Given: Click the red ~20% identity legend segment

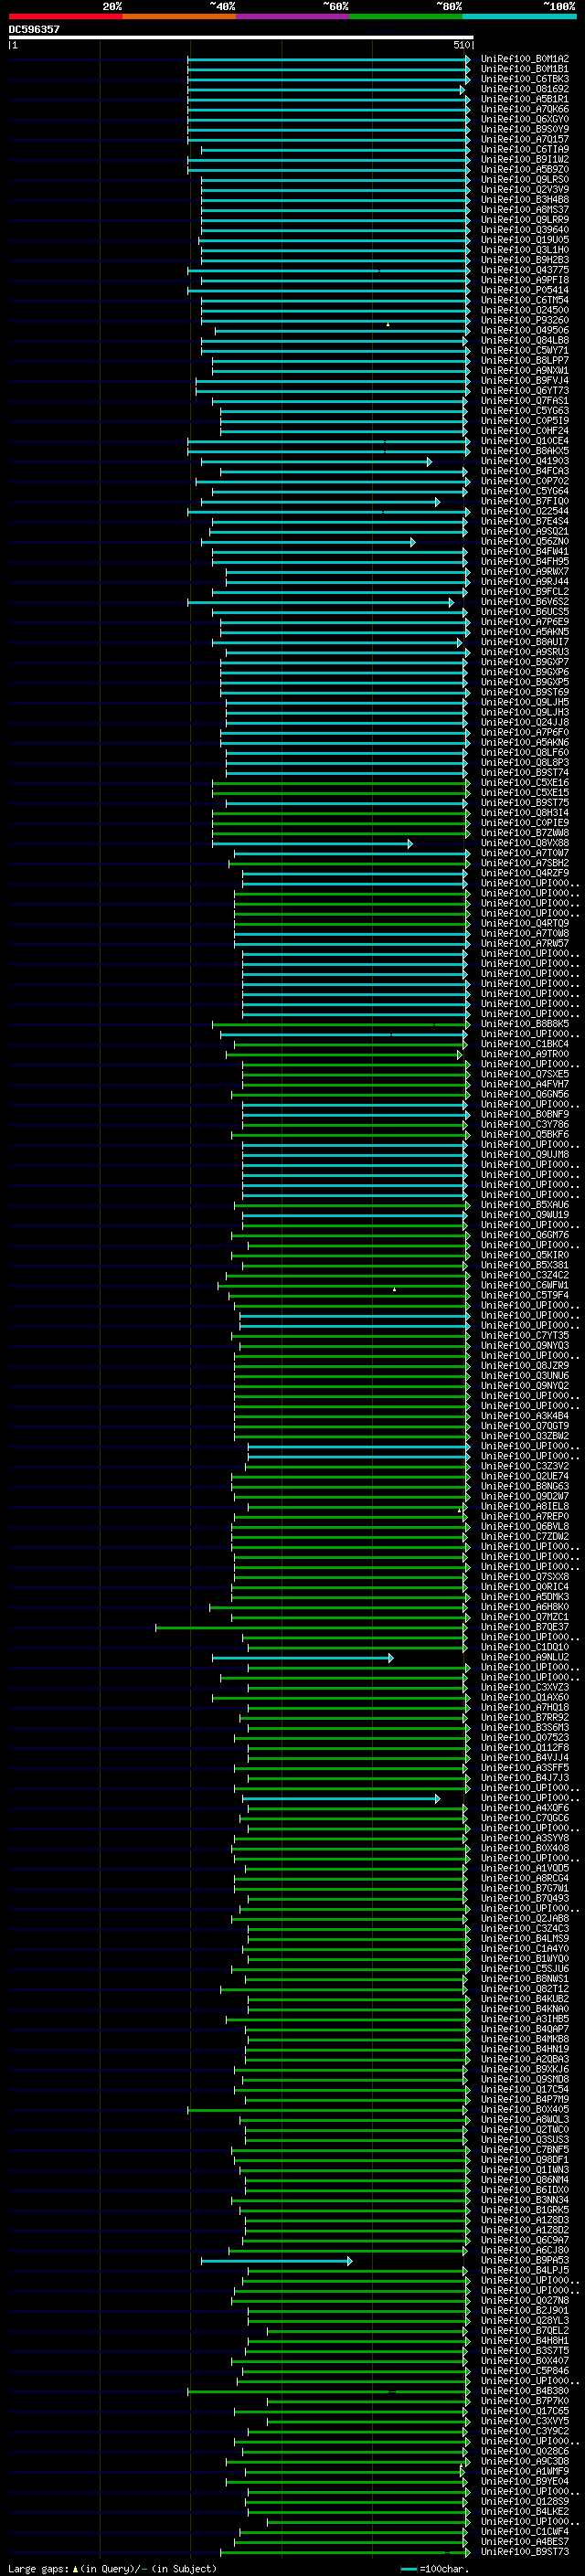Looking at the screenshot, I should (65, 16).
